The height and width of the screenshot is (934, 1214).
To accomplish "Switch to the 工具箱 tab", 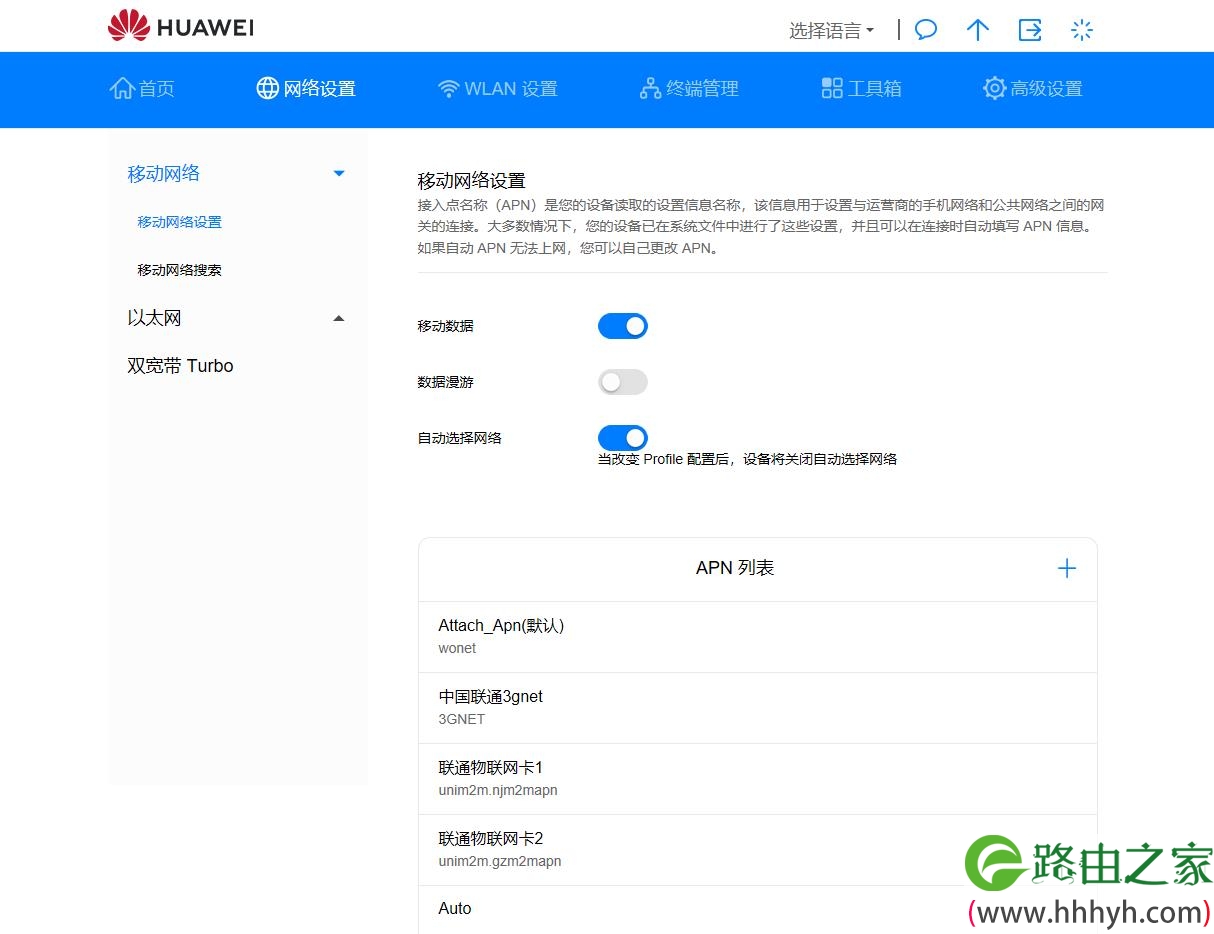I will tap(861, 89).
